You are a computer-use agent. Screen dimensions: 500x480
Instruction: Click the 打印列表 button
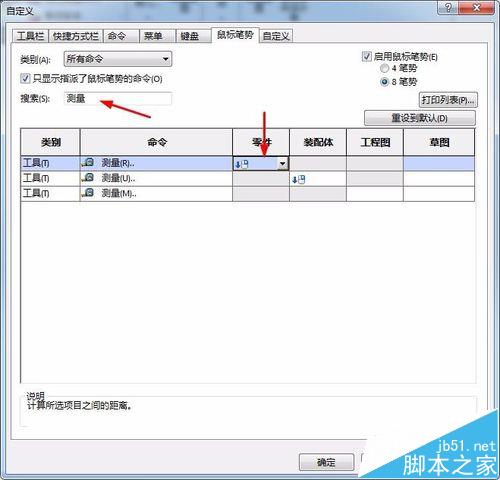pos(448,100)
